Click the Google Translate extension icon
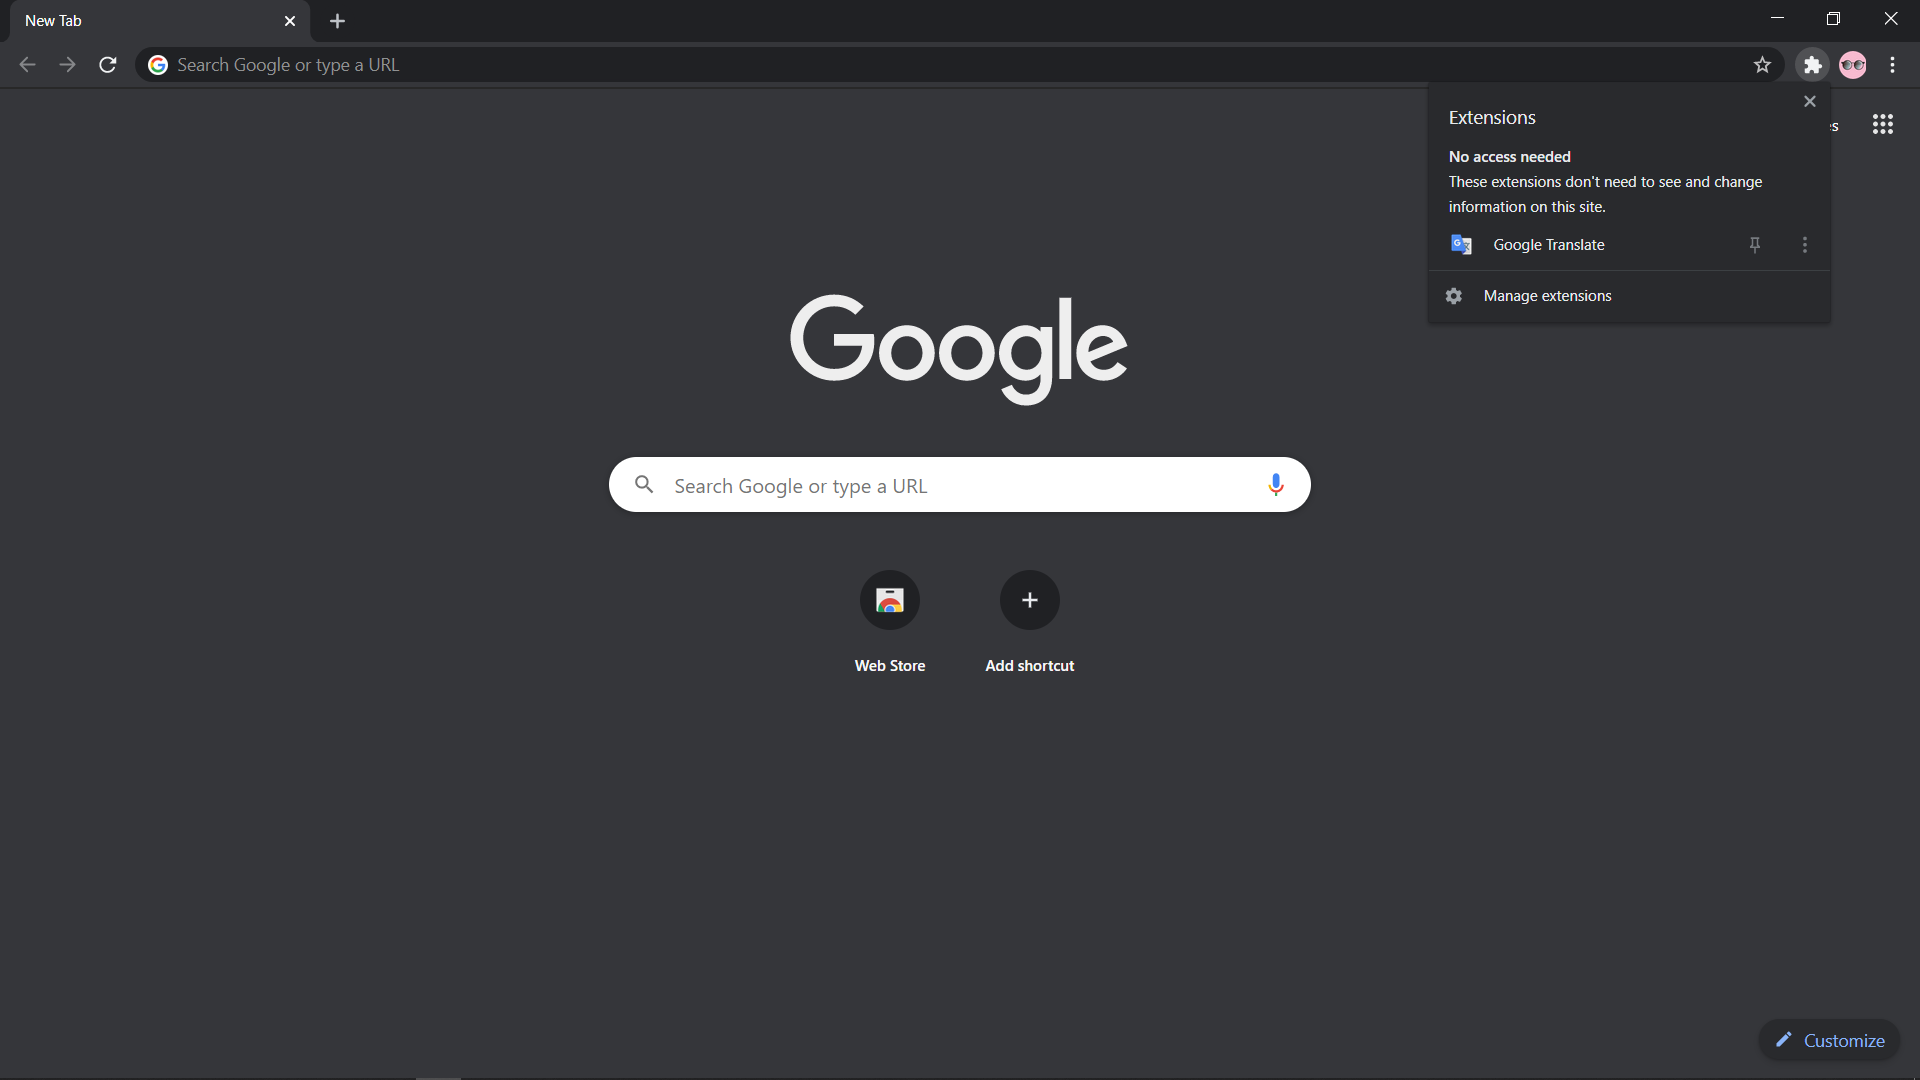Screen dimensions: 1920x1080 [1461, 245]
